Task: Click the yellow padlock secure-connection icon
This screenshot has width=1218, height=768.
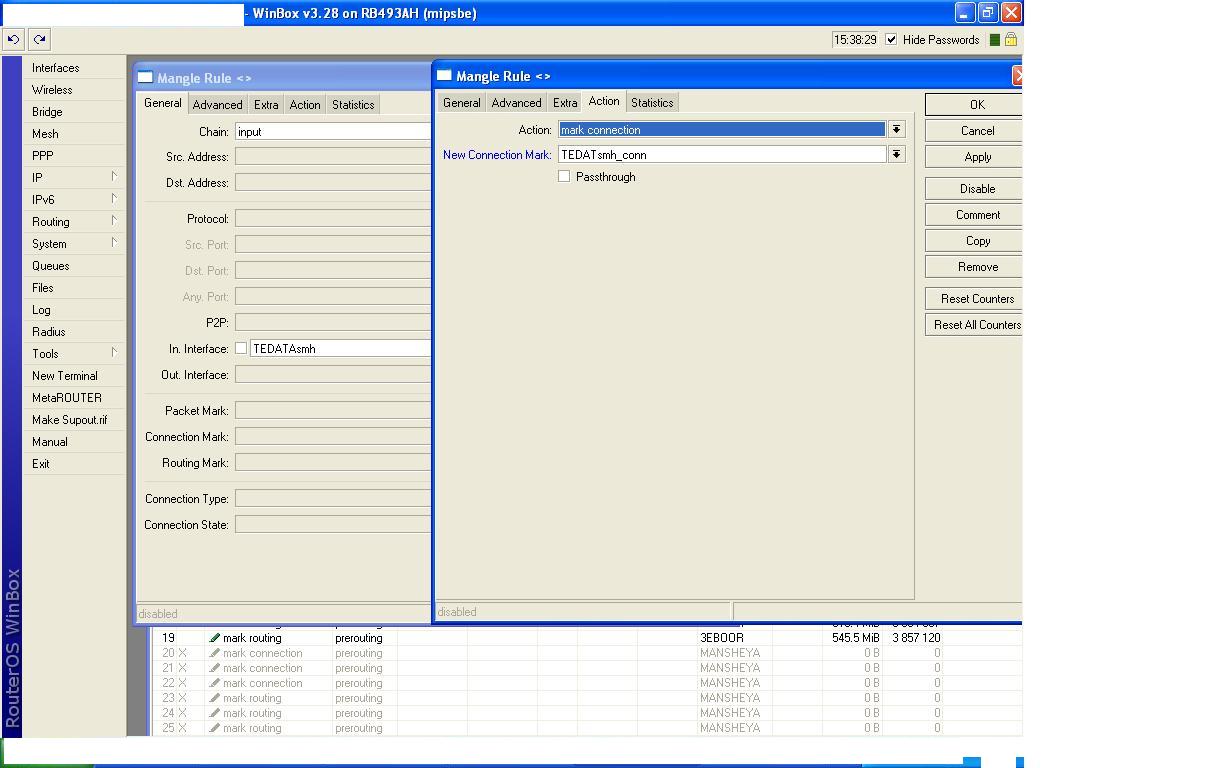Action: (x=1010, y=40)
